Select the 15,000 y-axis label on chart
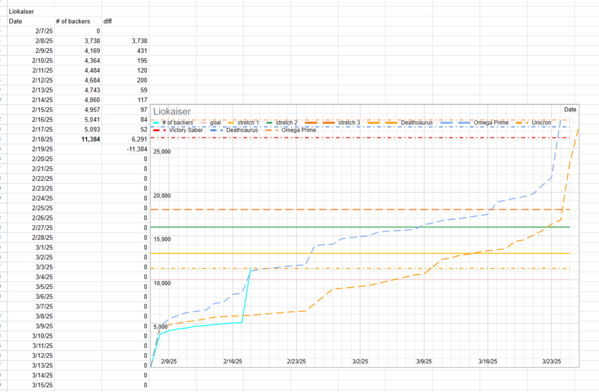 162,240
